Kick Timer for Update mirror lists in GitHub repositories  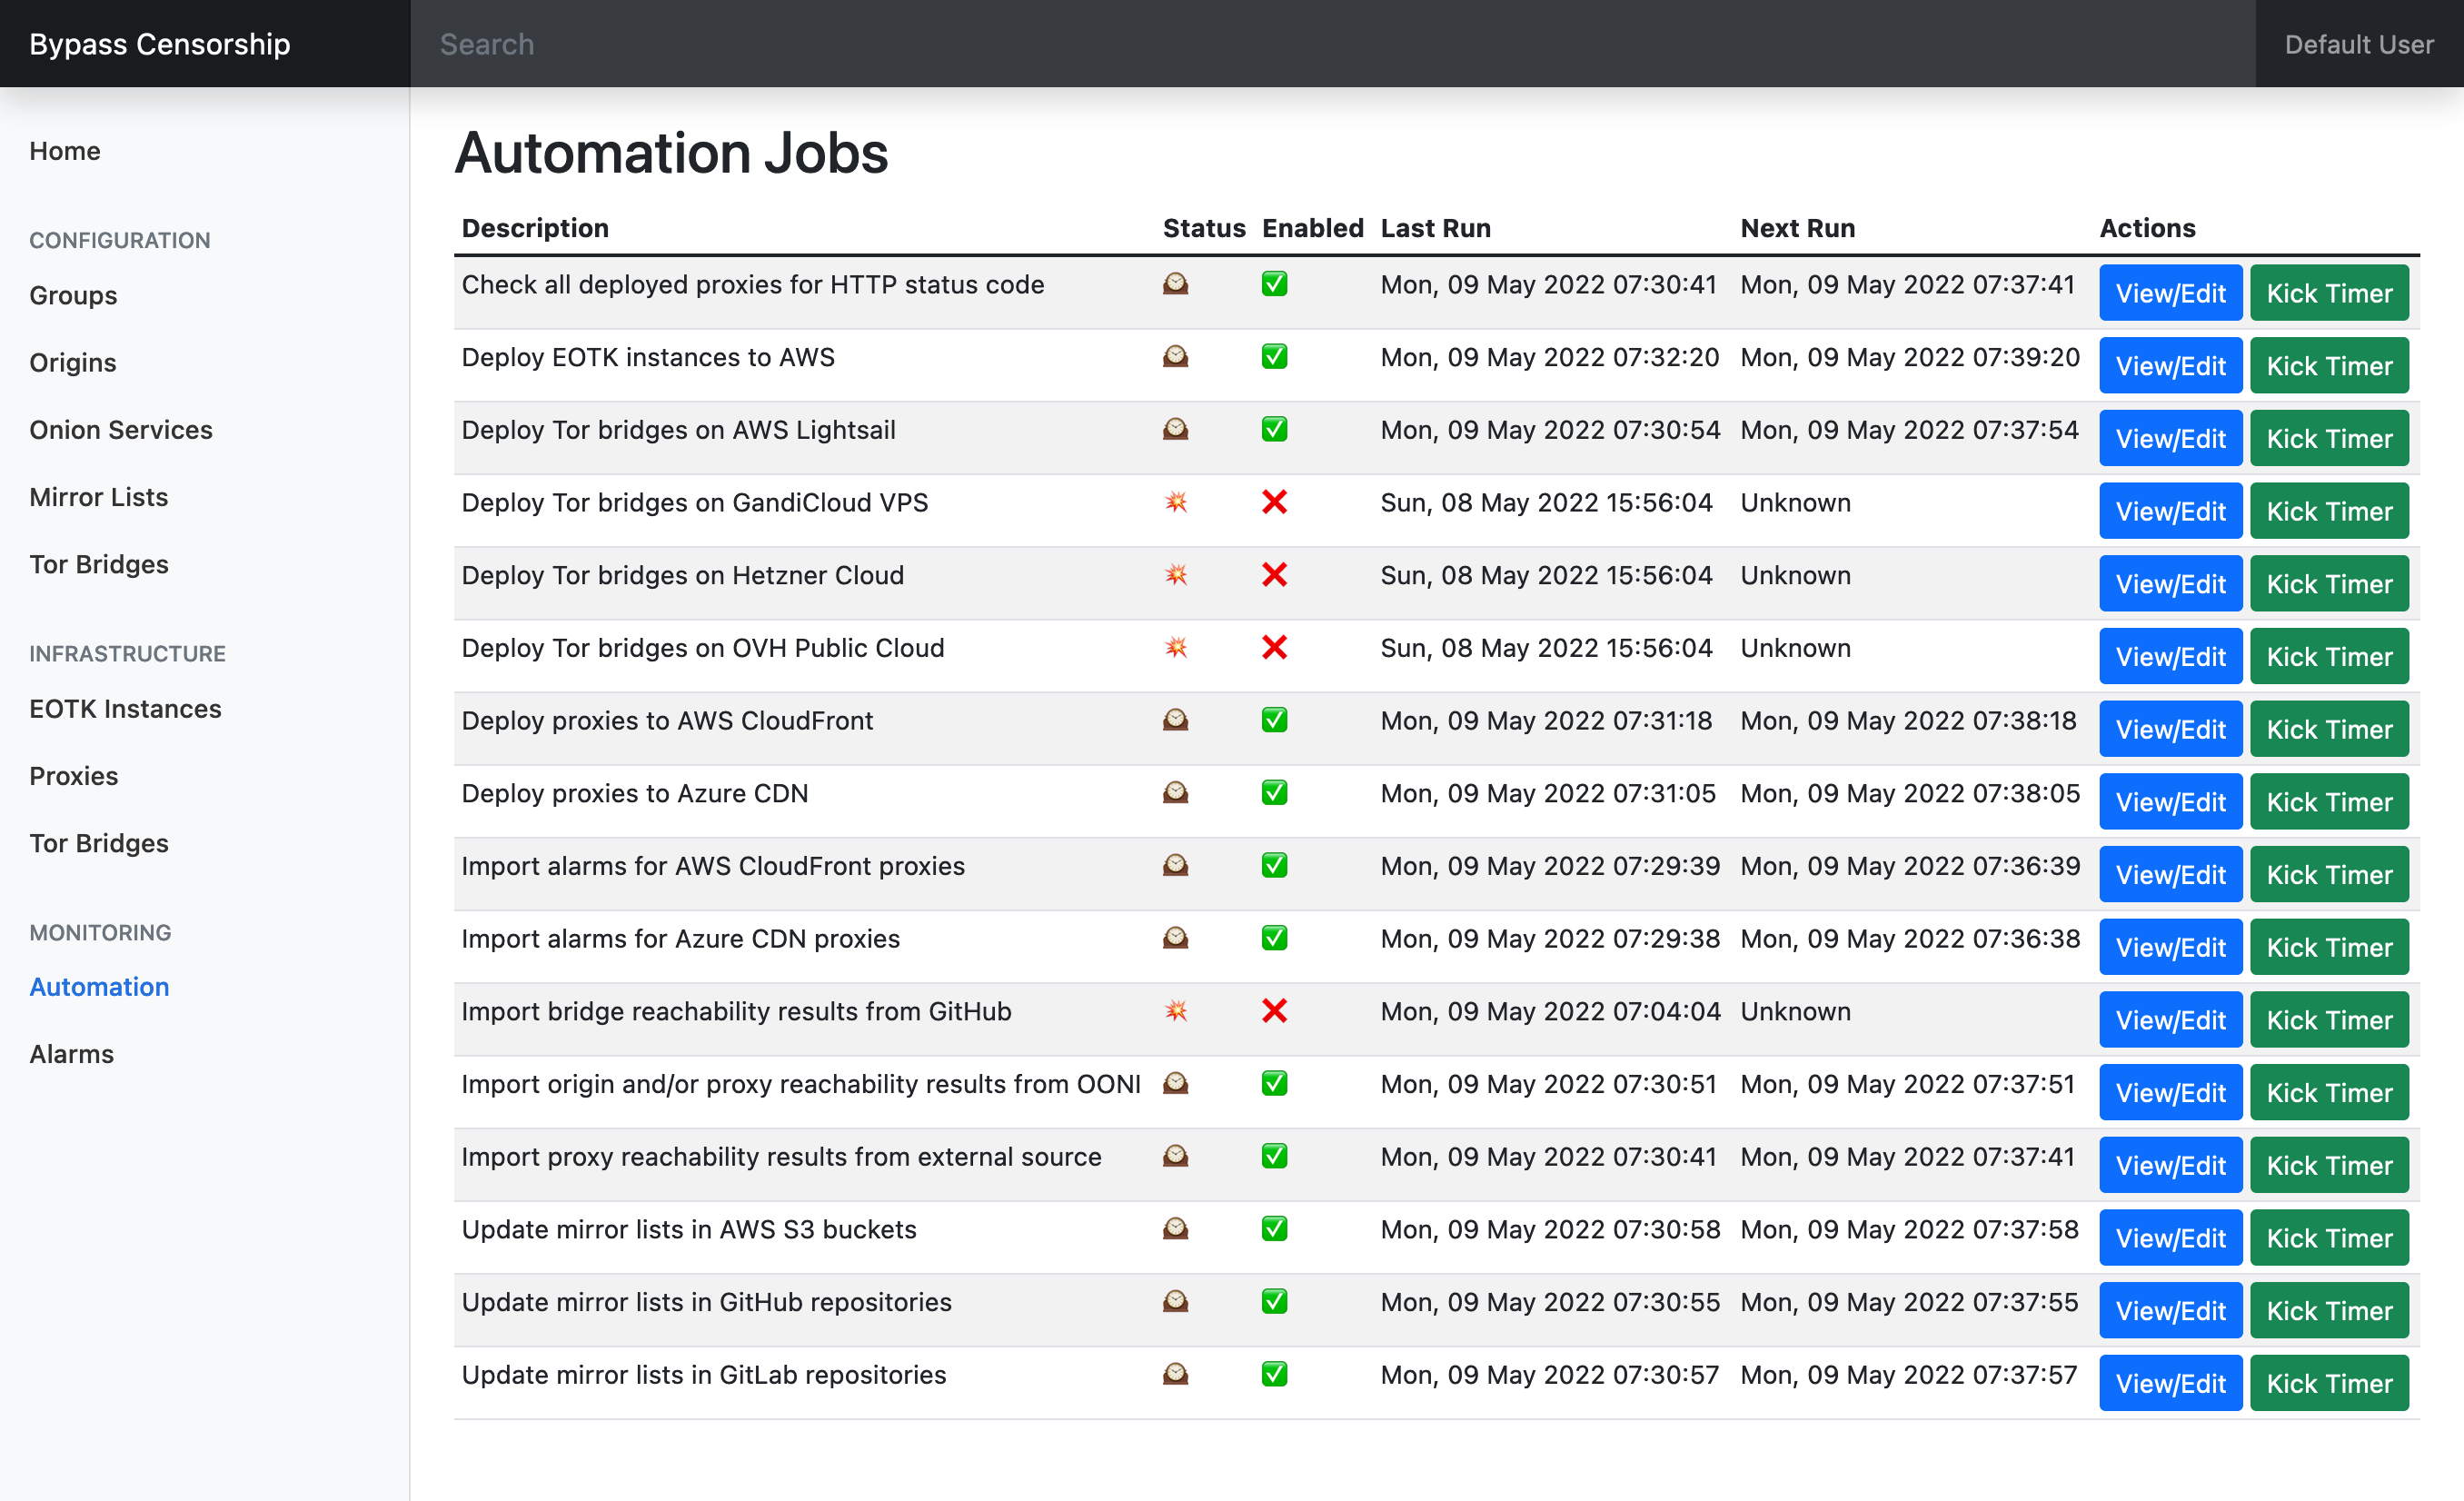tap(2328, 1310)
